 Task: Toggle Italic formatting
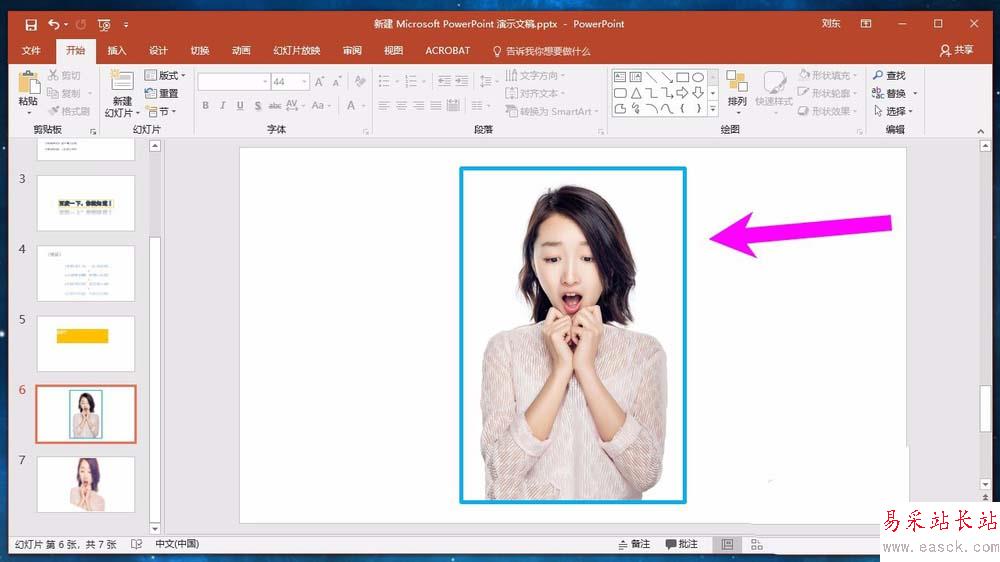tap(223, 106)
